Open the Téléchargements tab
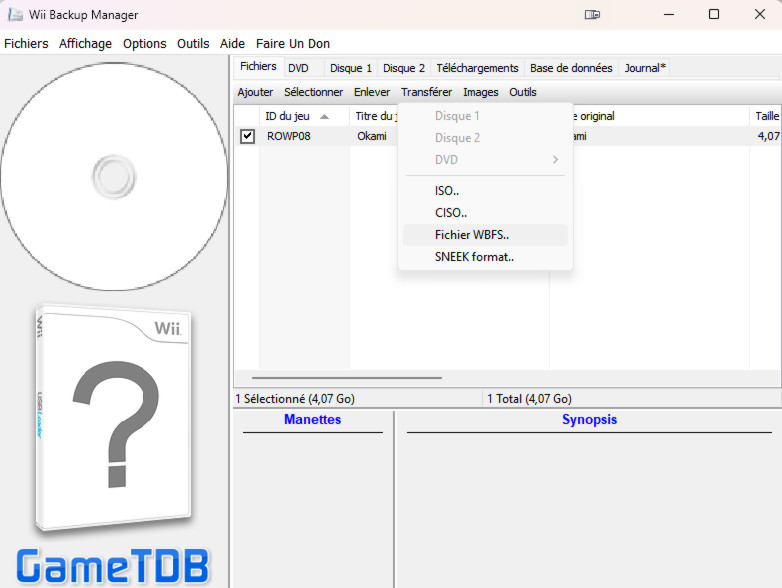The width and height of the screenshot is (782, 588). pos(477,68)
